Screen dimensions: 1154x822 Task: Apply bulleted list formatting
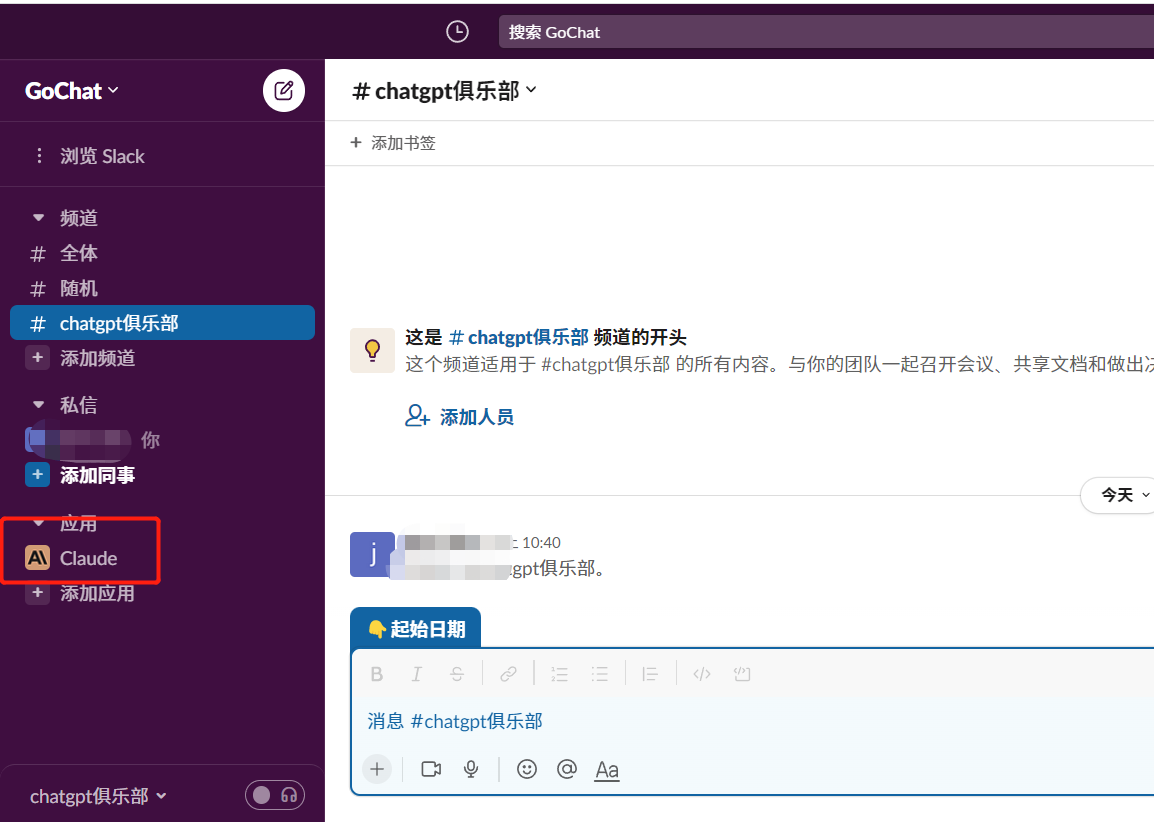tap(600, 674)
